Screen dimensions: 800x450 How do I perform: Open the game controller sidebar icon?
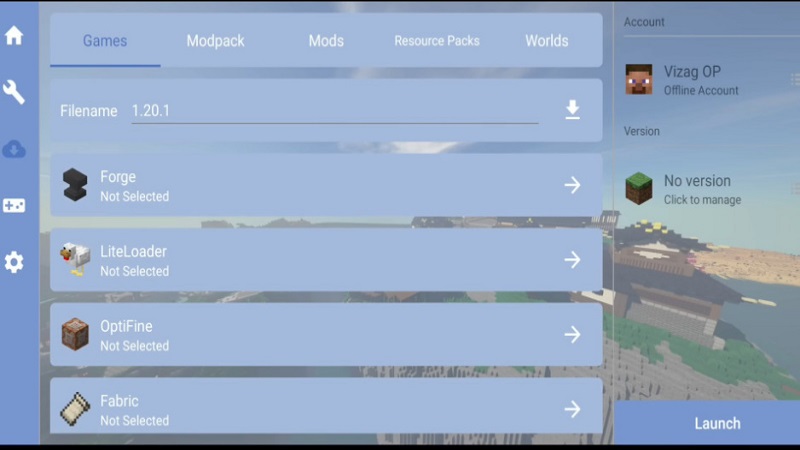click(14, 206)
